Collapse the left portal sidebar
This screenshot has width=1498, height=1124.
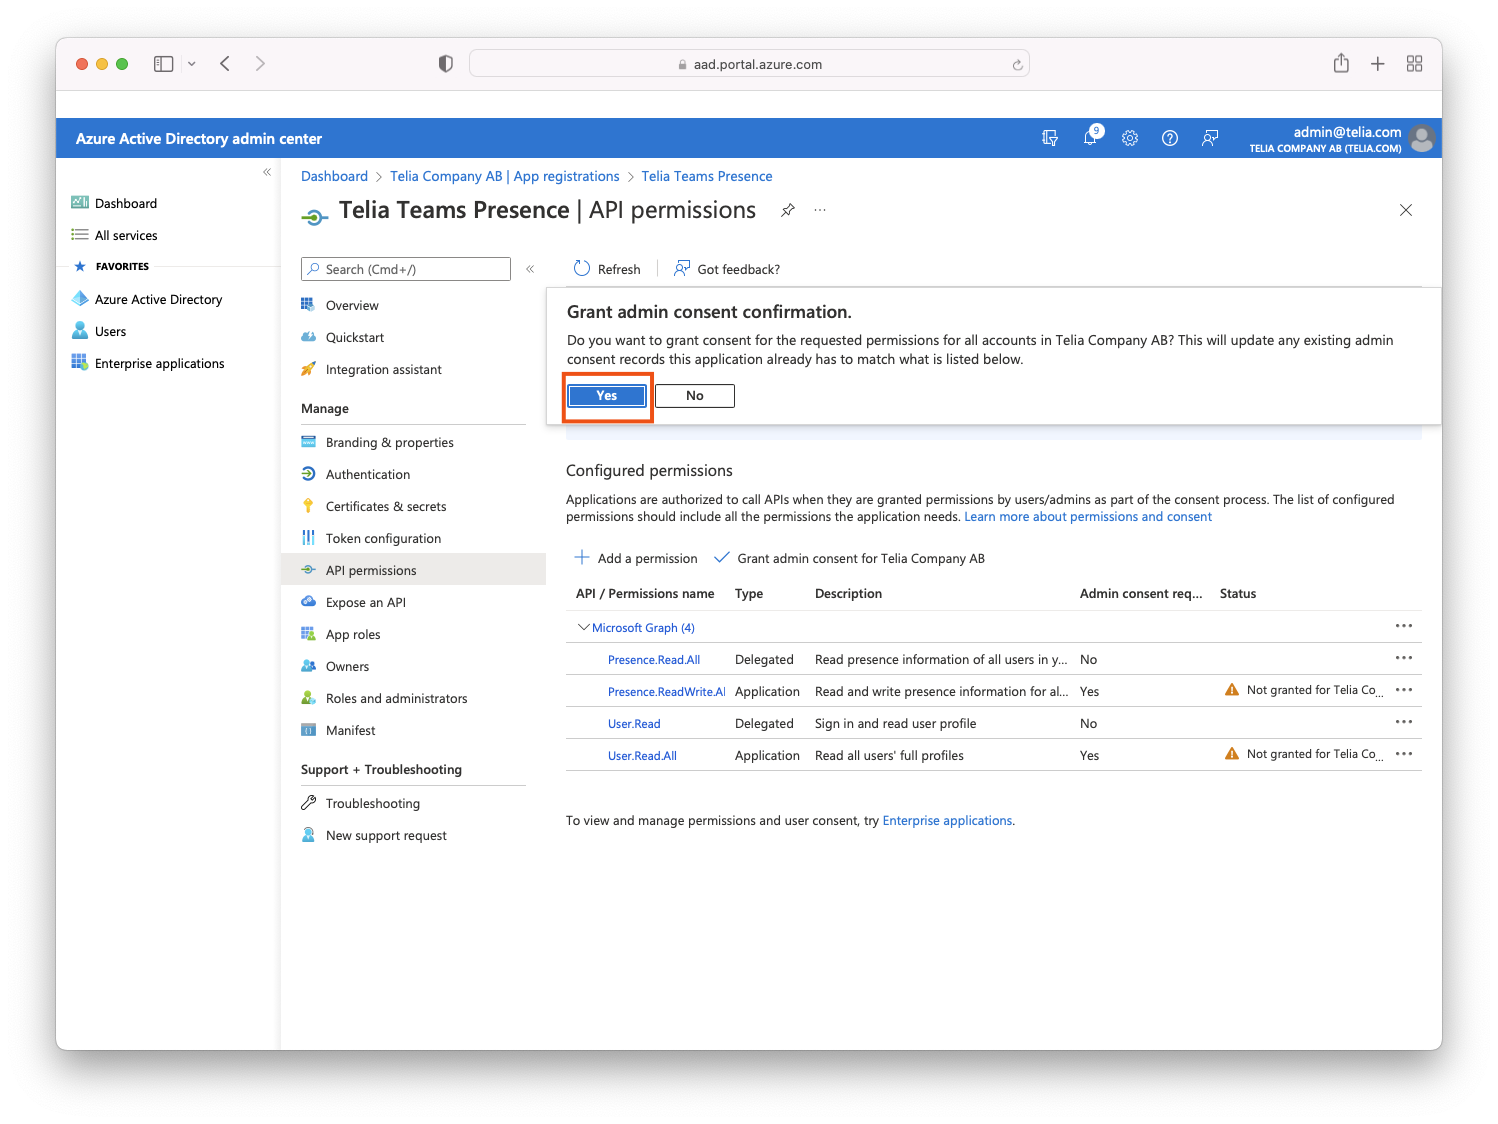pos(267,172)
